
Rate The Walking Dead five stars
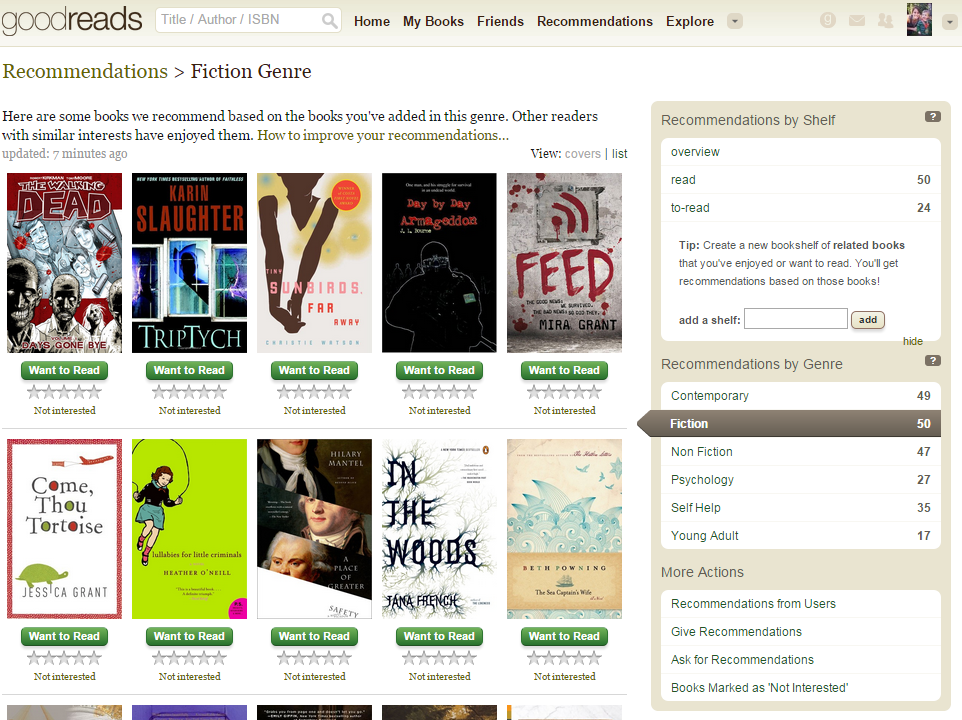[x=94, y=392]
